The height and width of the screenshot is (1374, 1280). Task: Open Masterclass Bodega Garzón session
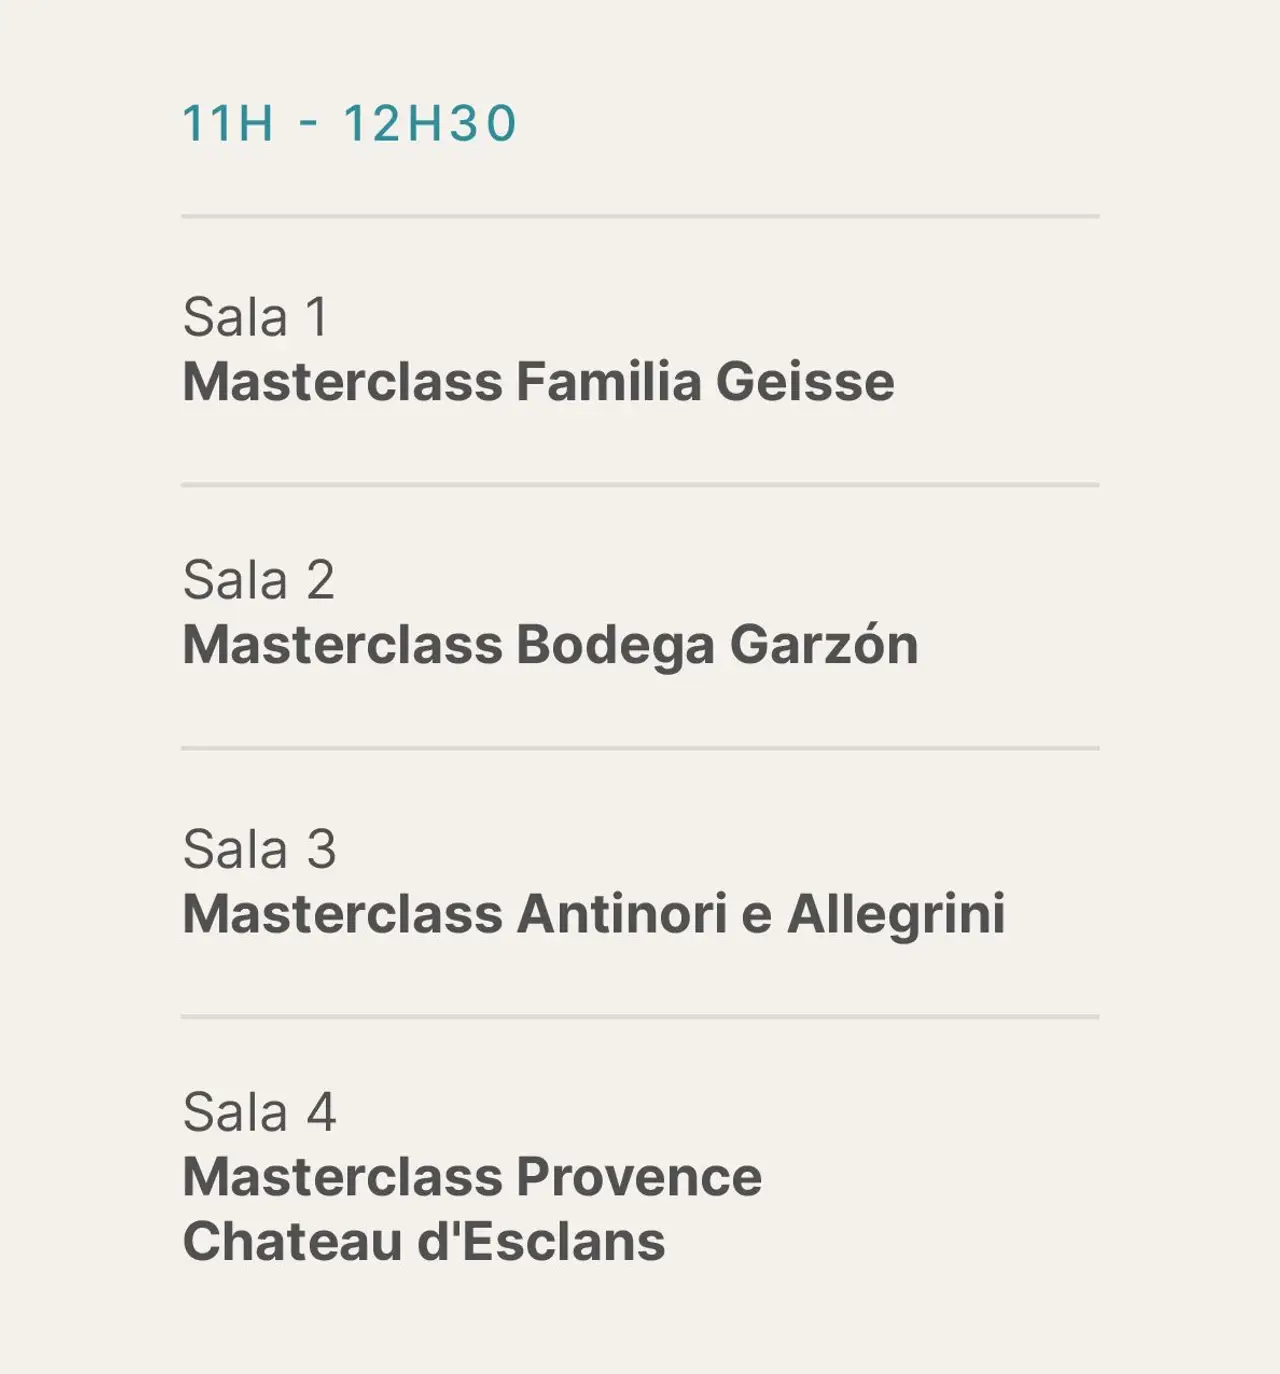click(x=550, y=645)
